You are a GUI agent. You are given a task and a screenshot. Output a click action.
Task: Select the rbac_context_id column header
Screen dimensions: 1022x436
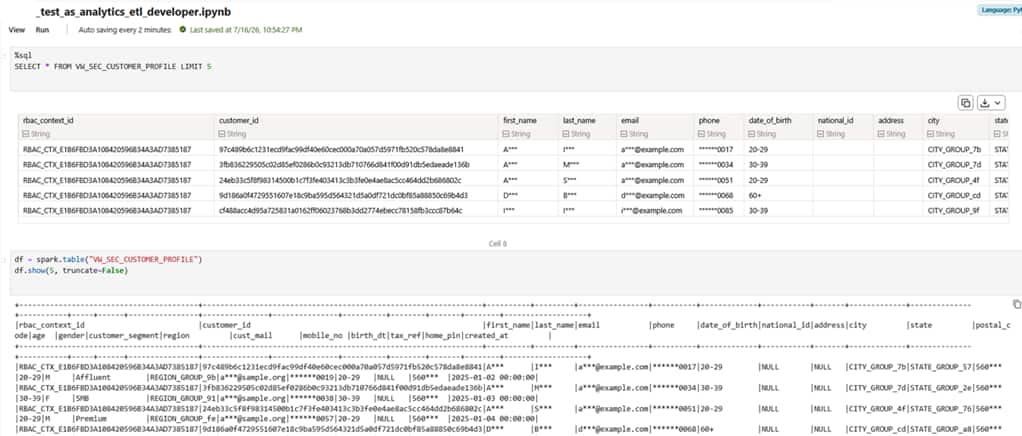[48, 121]
